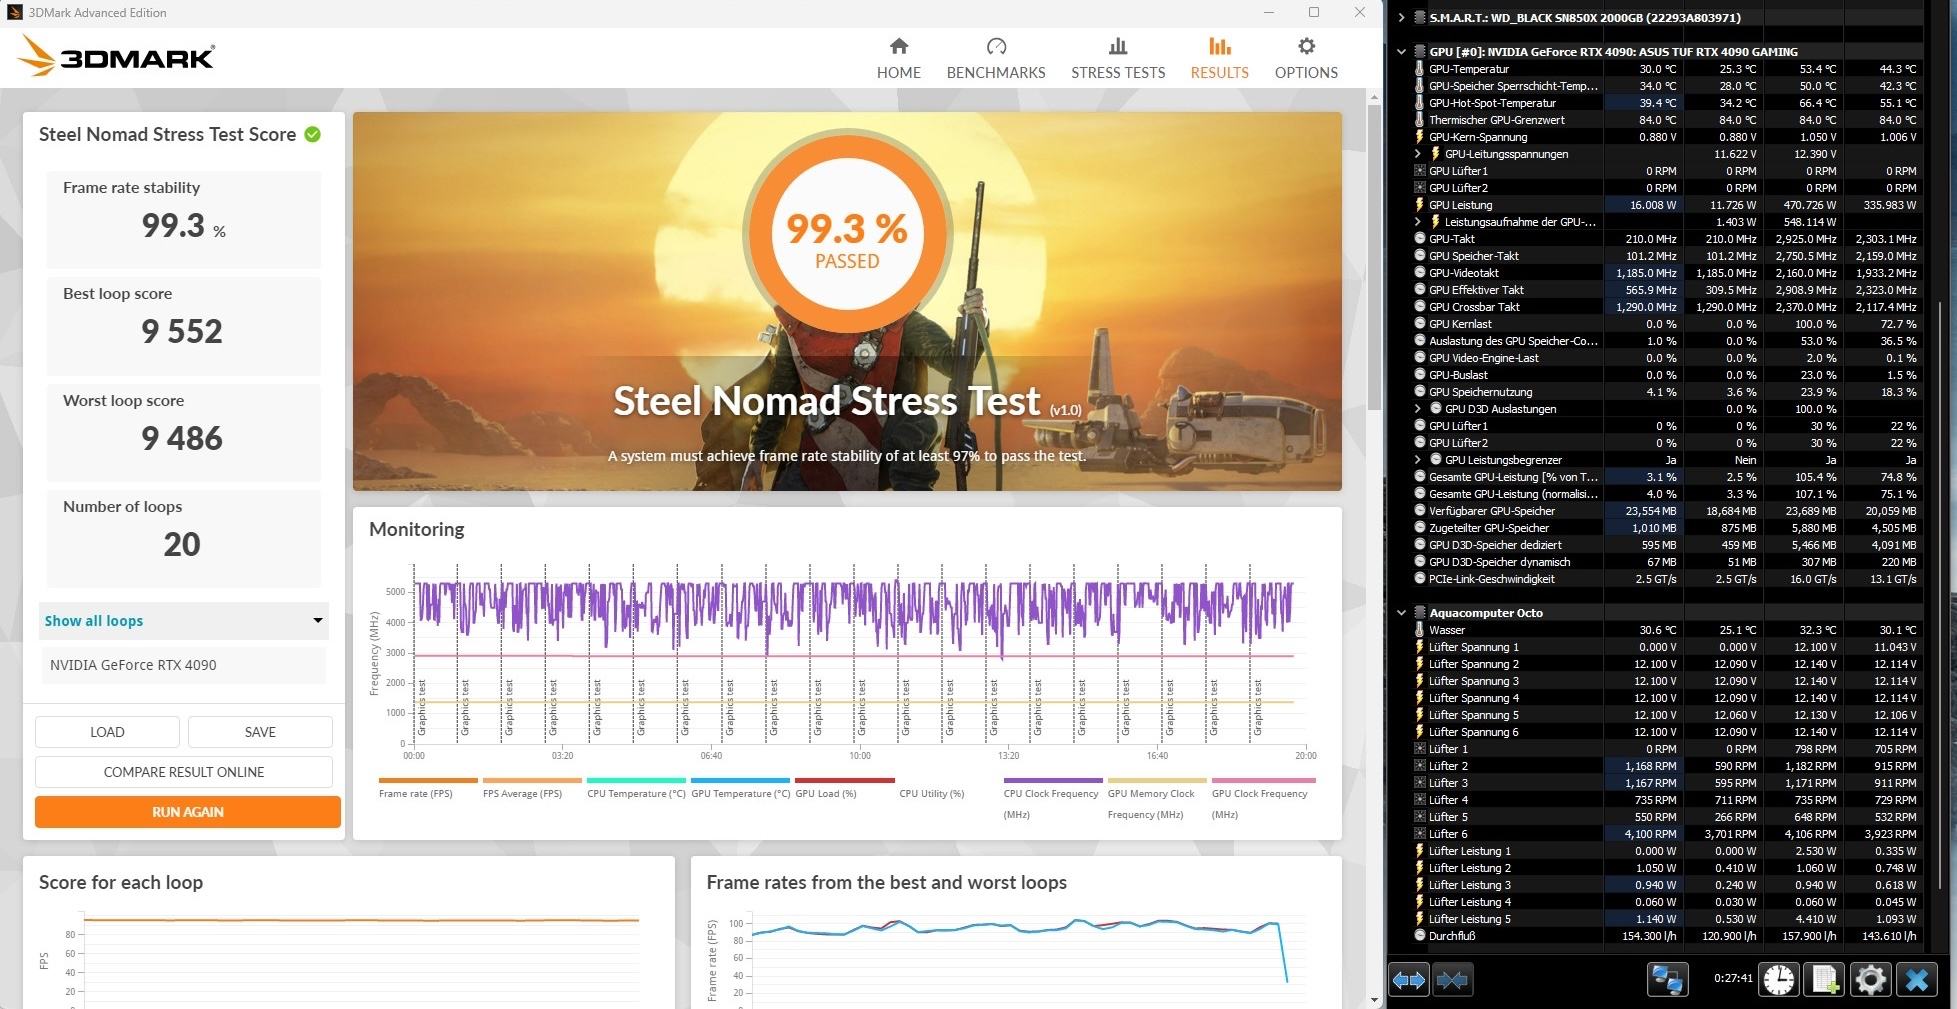Click the RUN AGAIN button
The height and width of the screenshot is (1009, 1957).
(188, 812)
